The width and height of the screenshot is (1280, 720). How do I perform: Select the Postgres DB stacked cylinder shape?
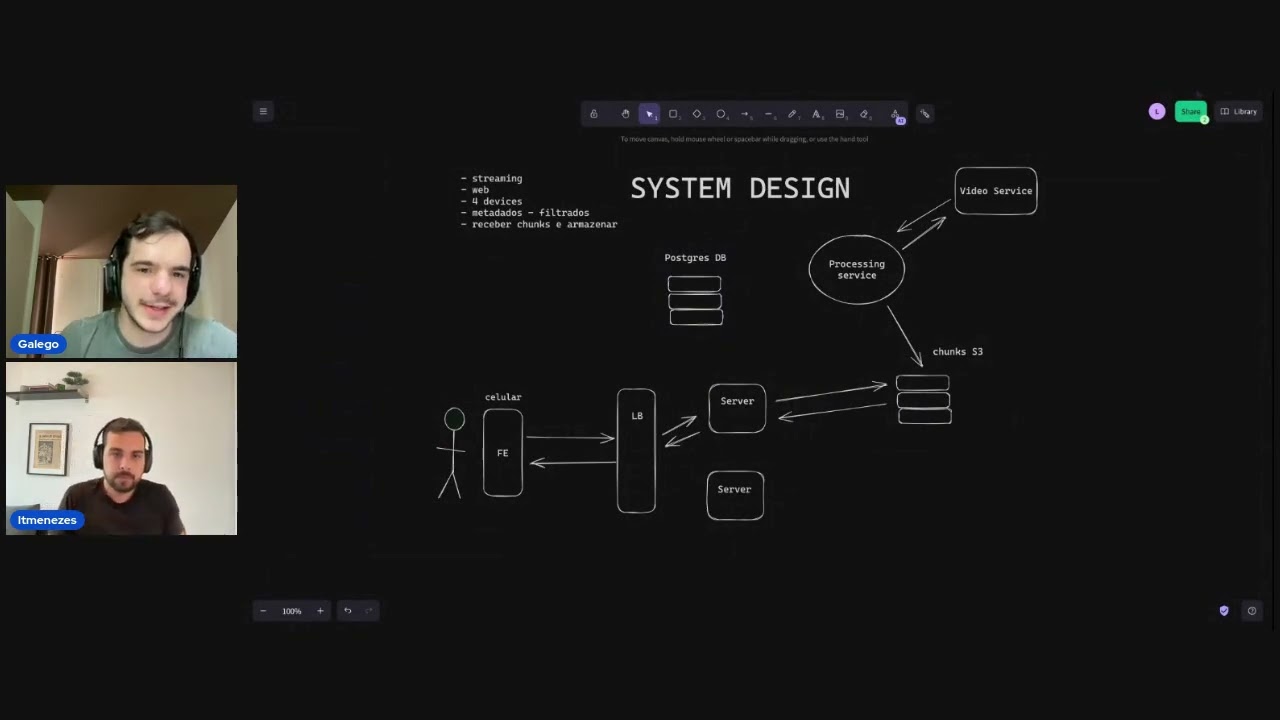coord(695,300)
